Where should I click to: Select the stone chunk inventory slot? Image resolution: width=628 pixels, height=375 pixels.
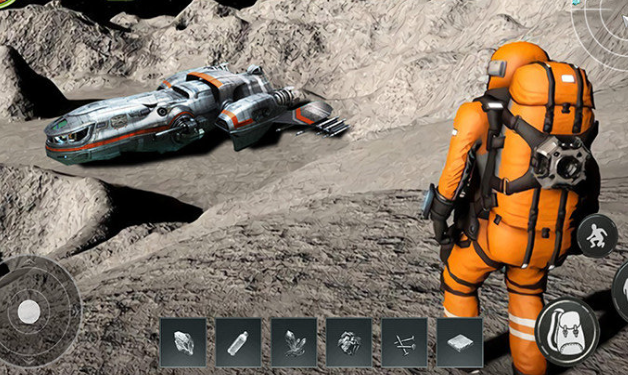tap(183, 343)
